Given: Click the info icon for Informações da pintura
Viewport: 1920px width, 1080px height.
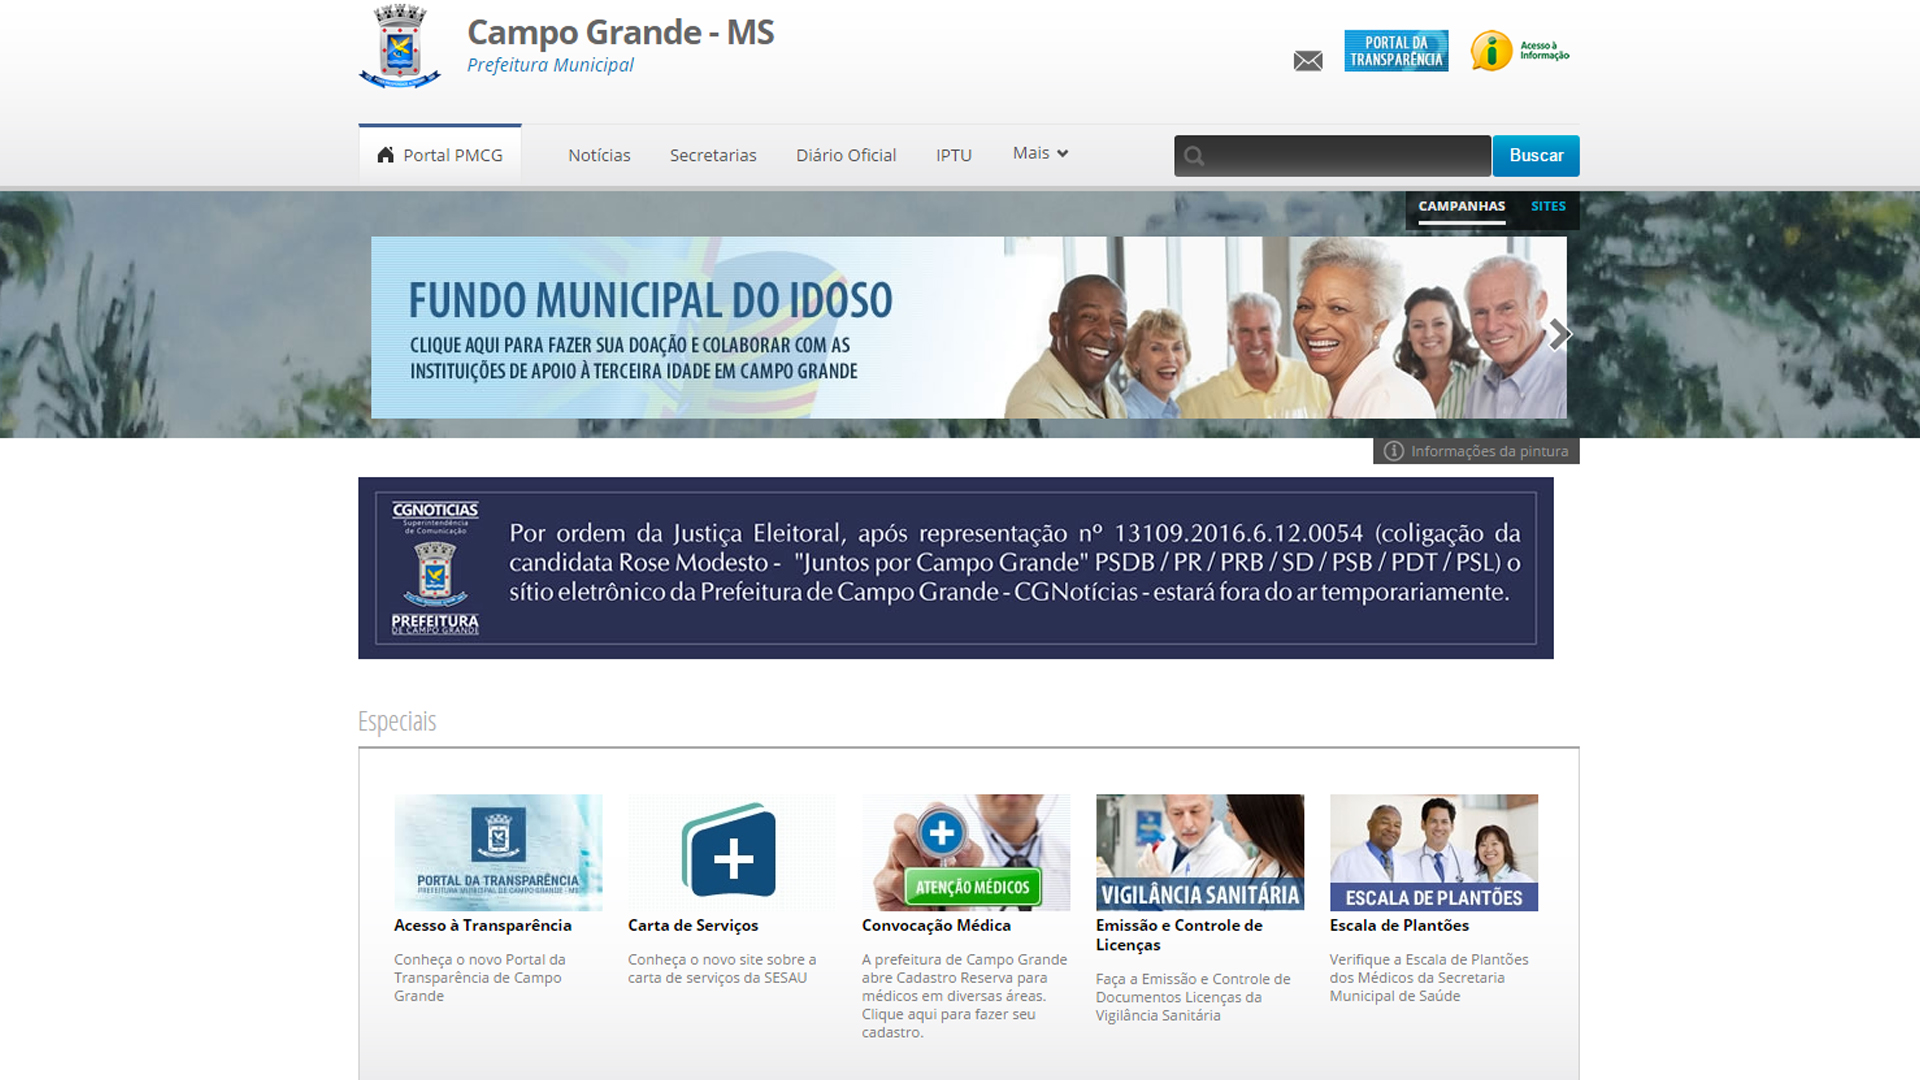Looking at the screenshot, I should point(1393,451).
